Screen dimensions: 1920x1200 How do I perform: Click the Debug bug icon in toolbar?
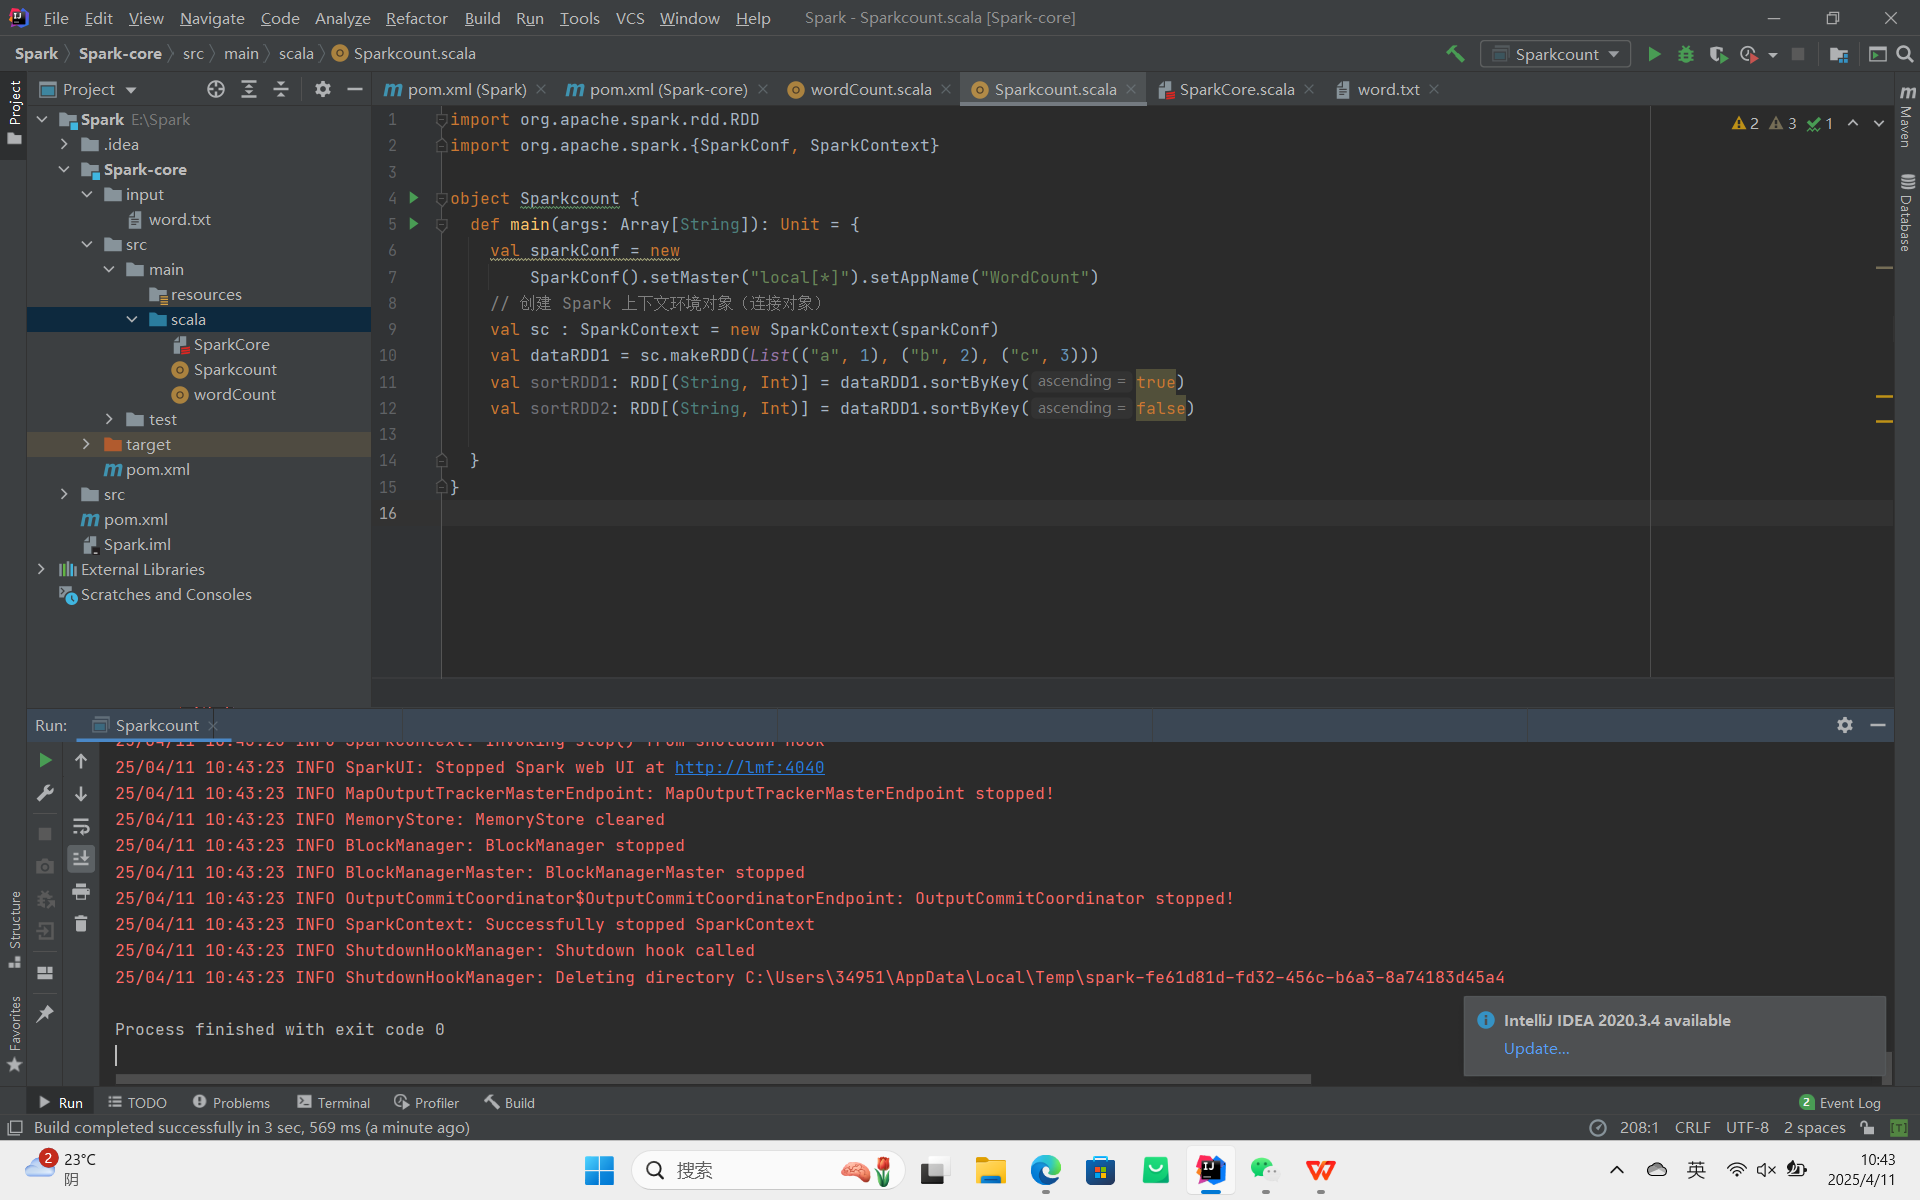1686,54
